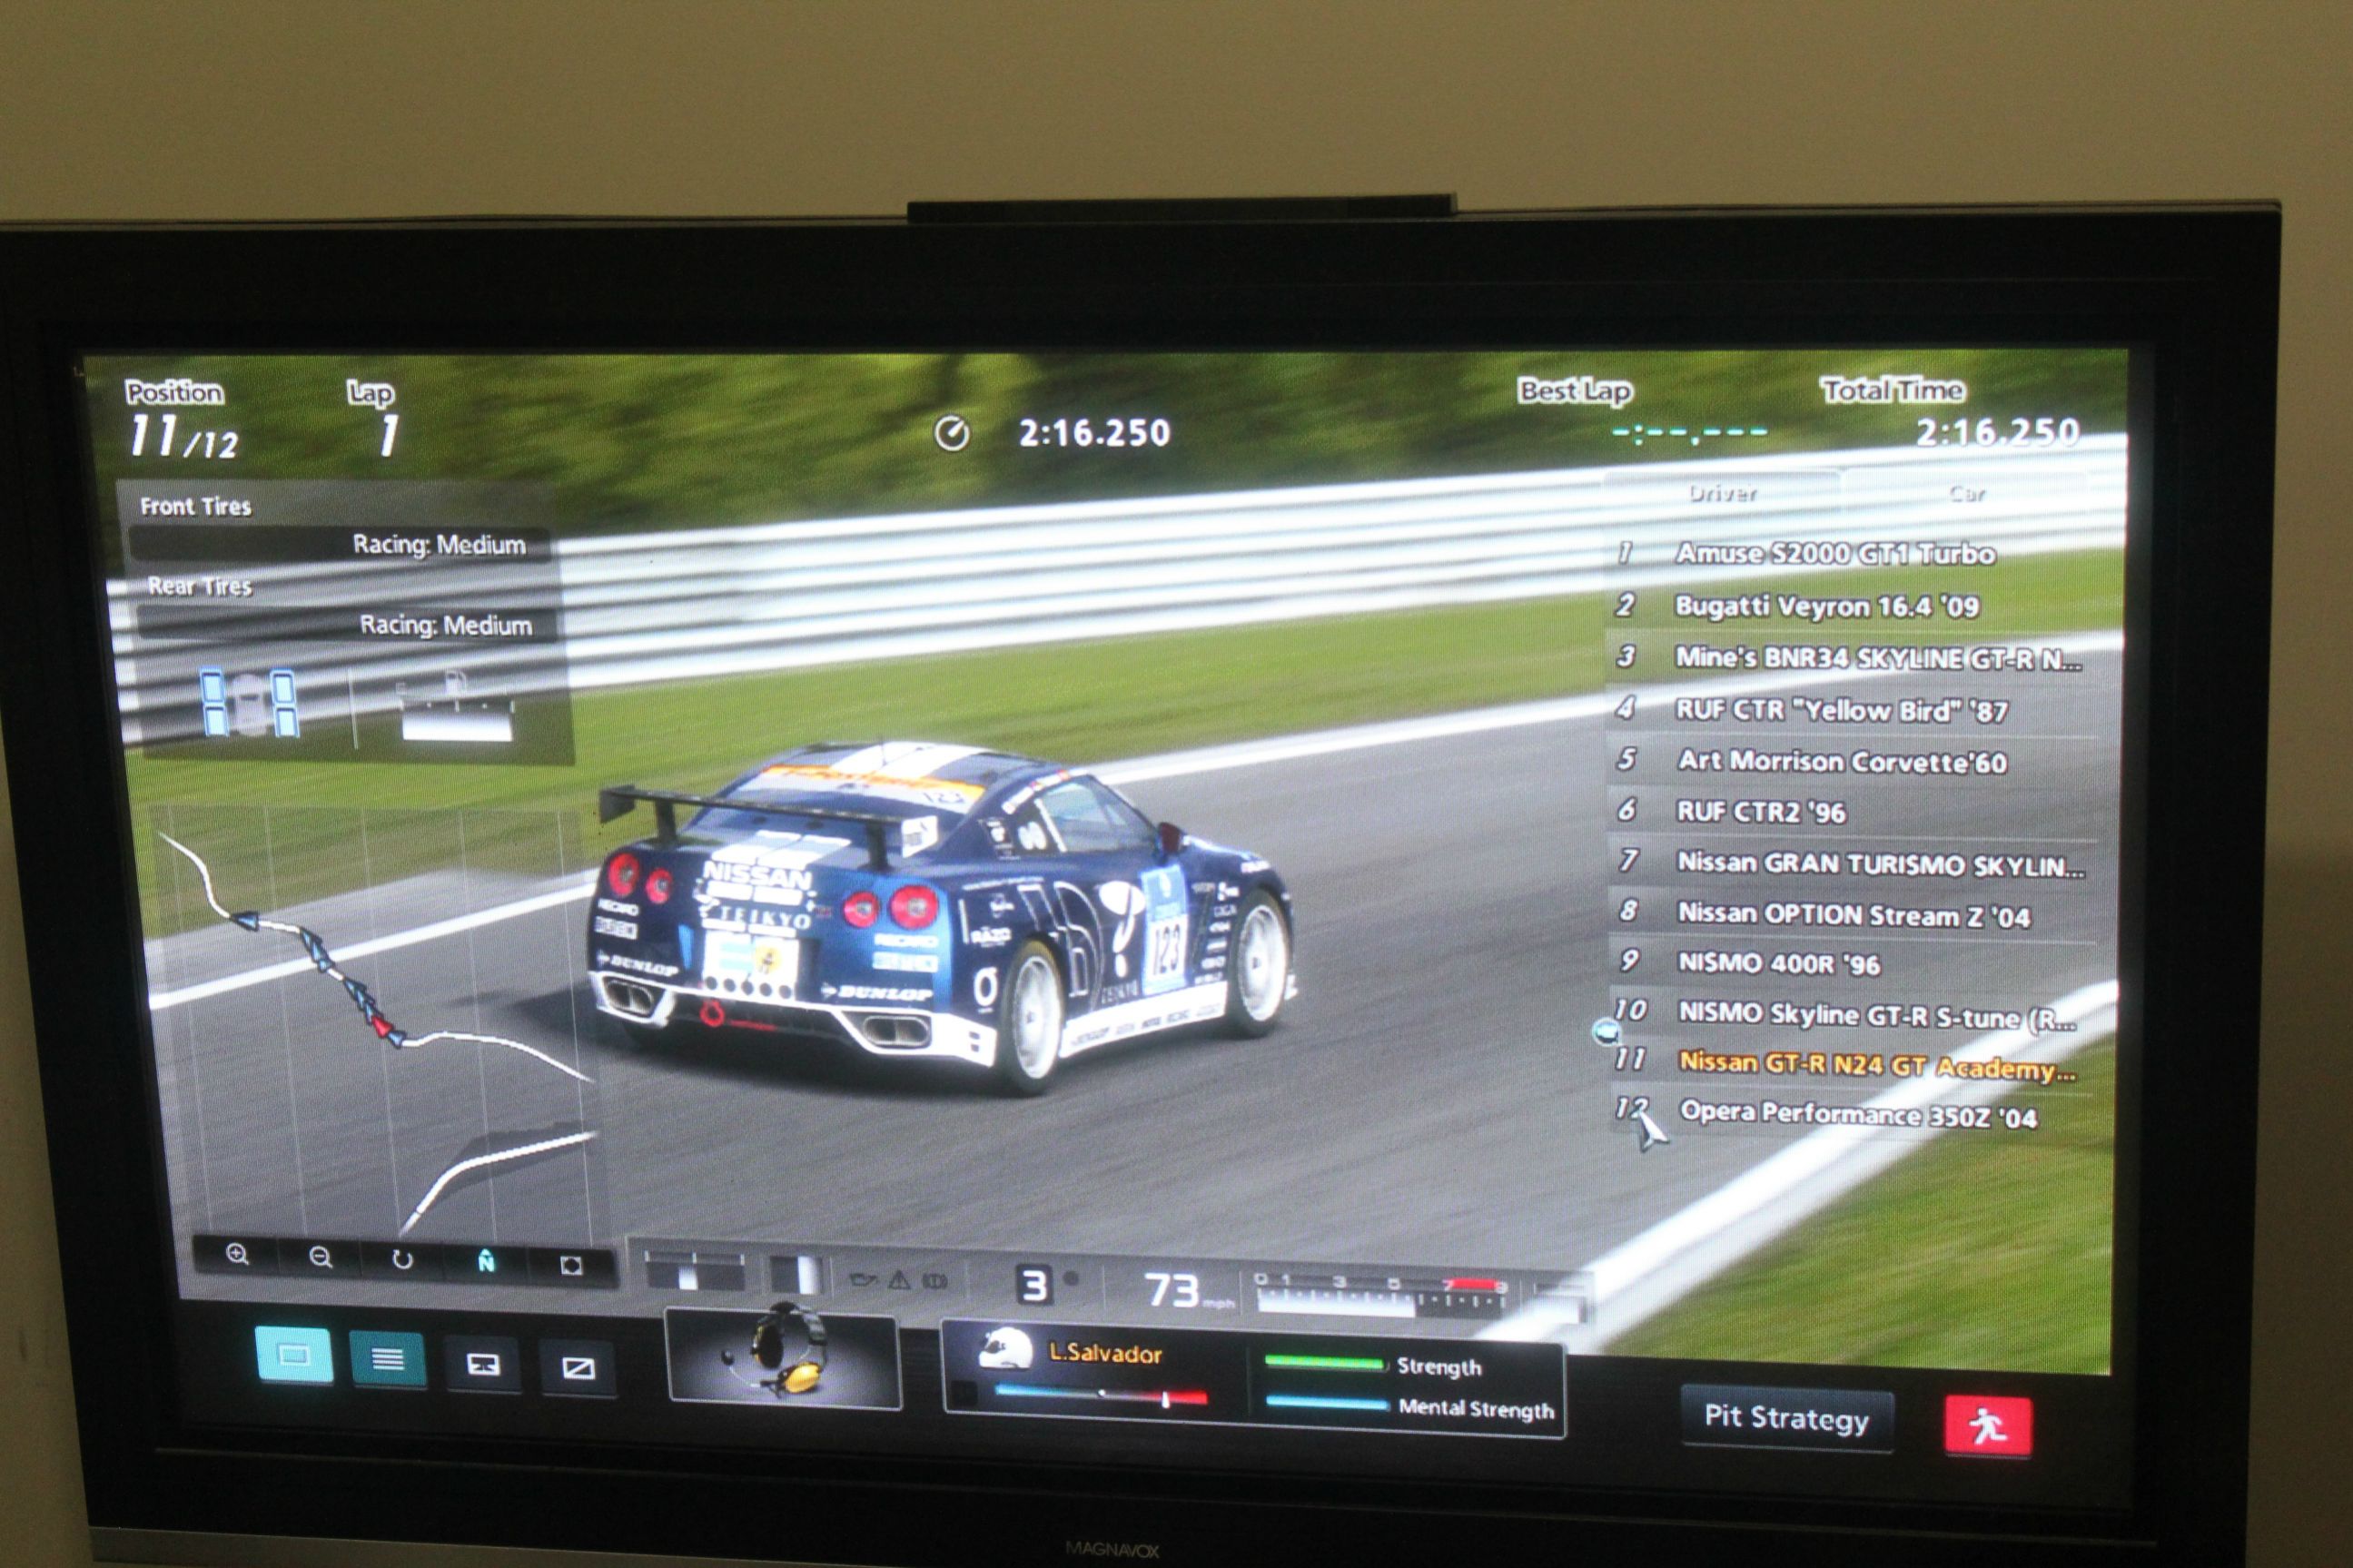
Task: Click the map fit-to-view square icon
Action: click(571, 1266)
